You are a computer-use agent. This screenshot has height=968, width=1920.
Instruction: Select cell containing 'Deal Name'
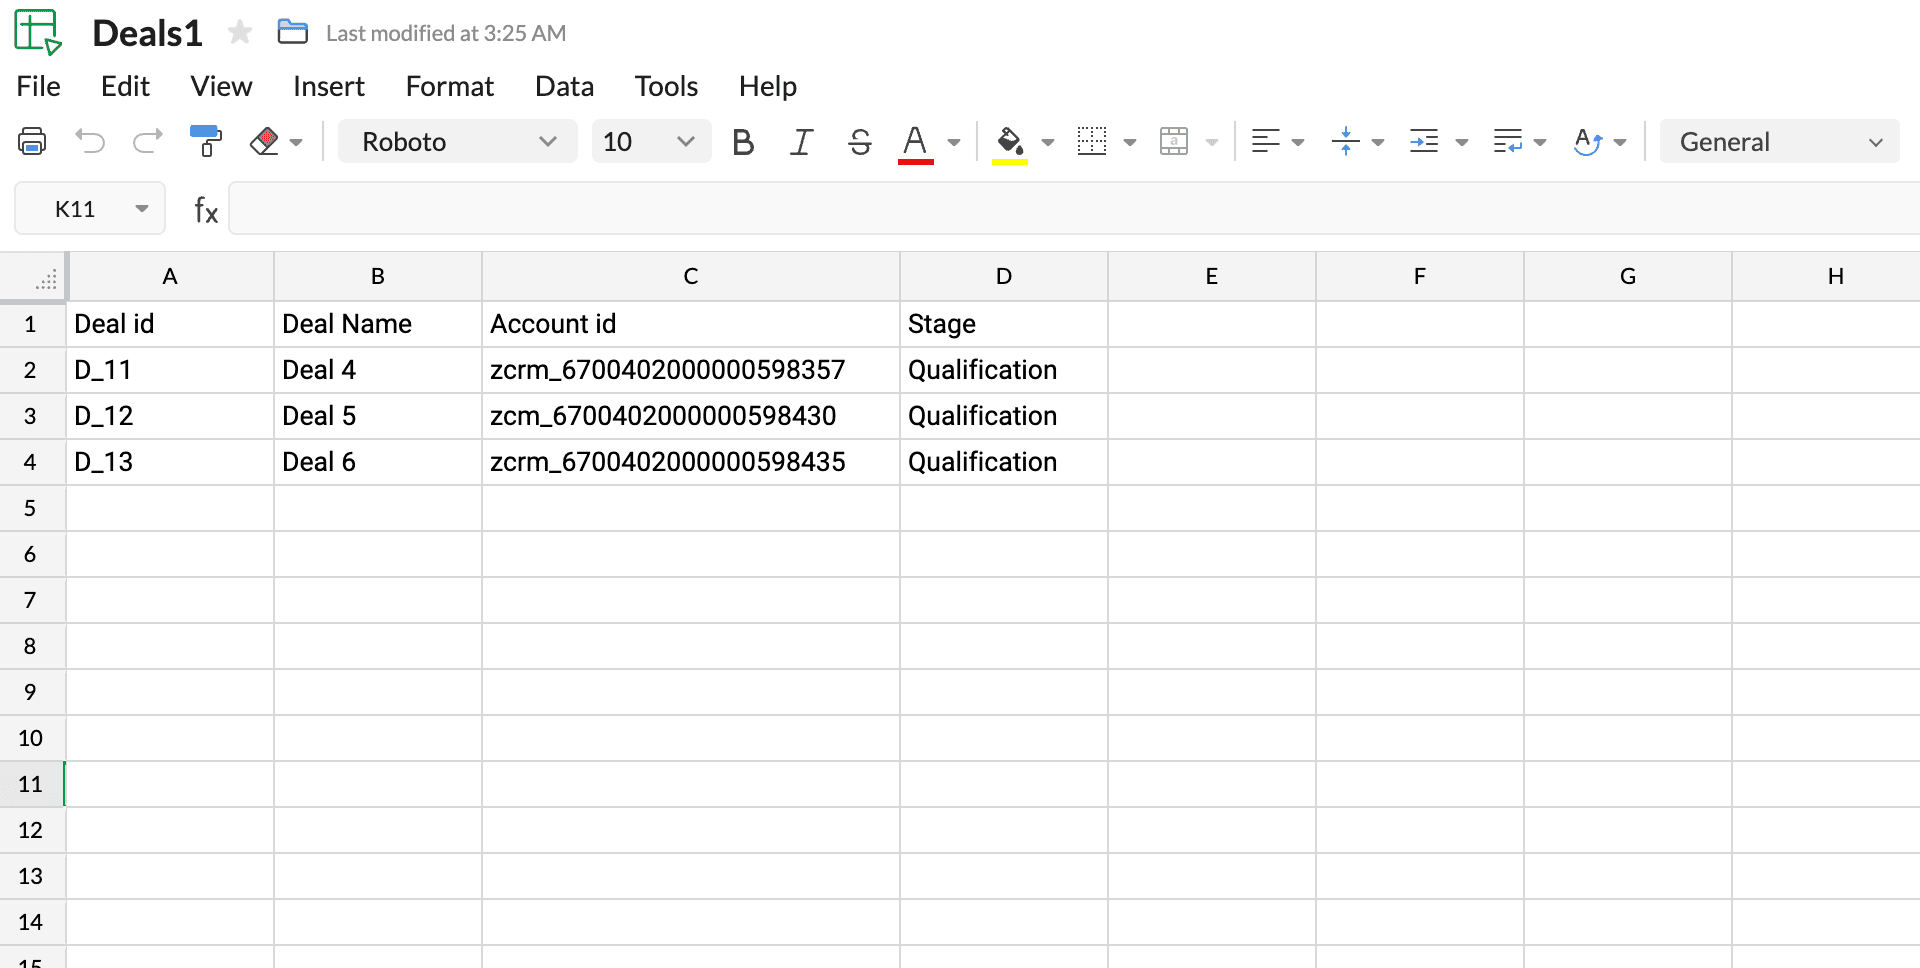point(378,324)
